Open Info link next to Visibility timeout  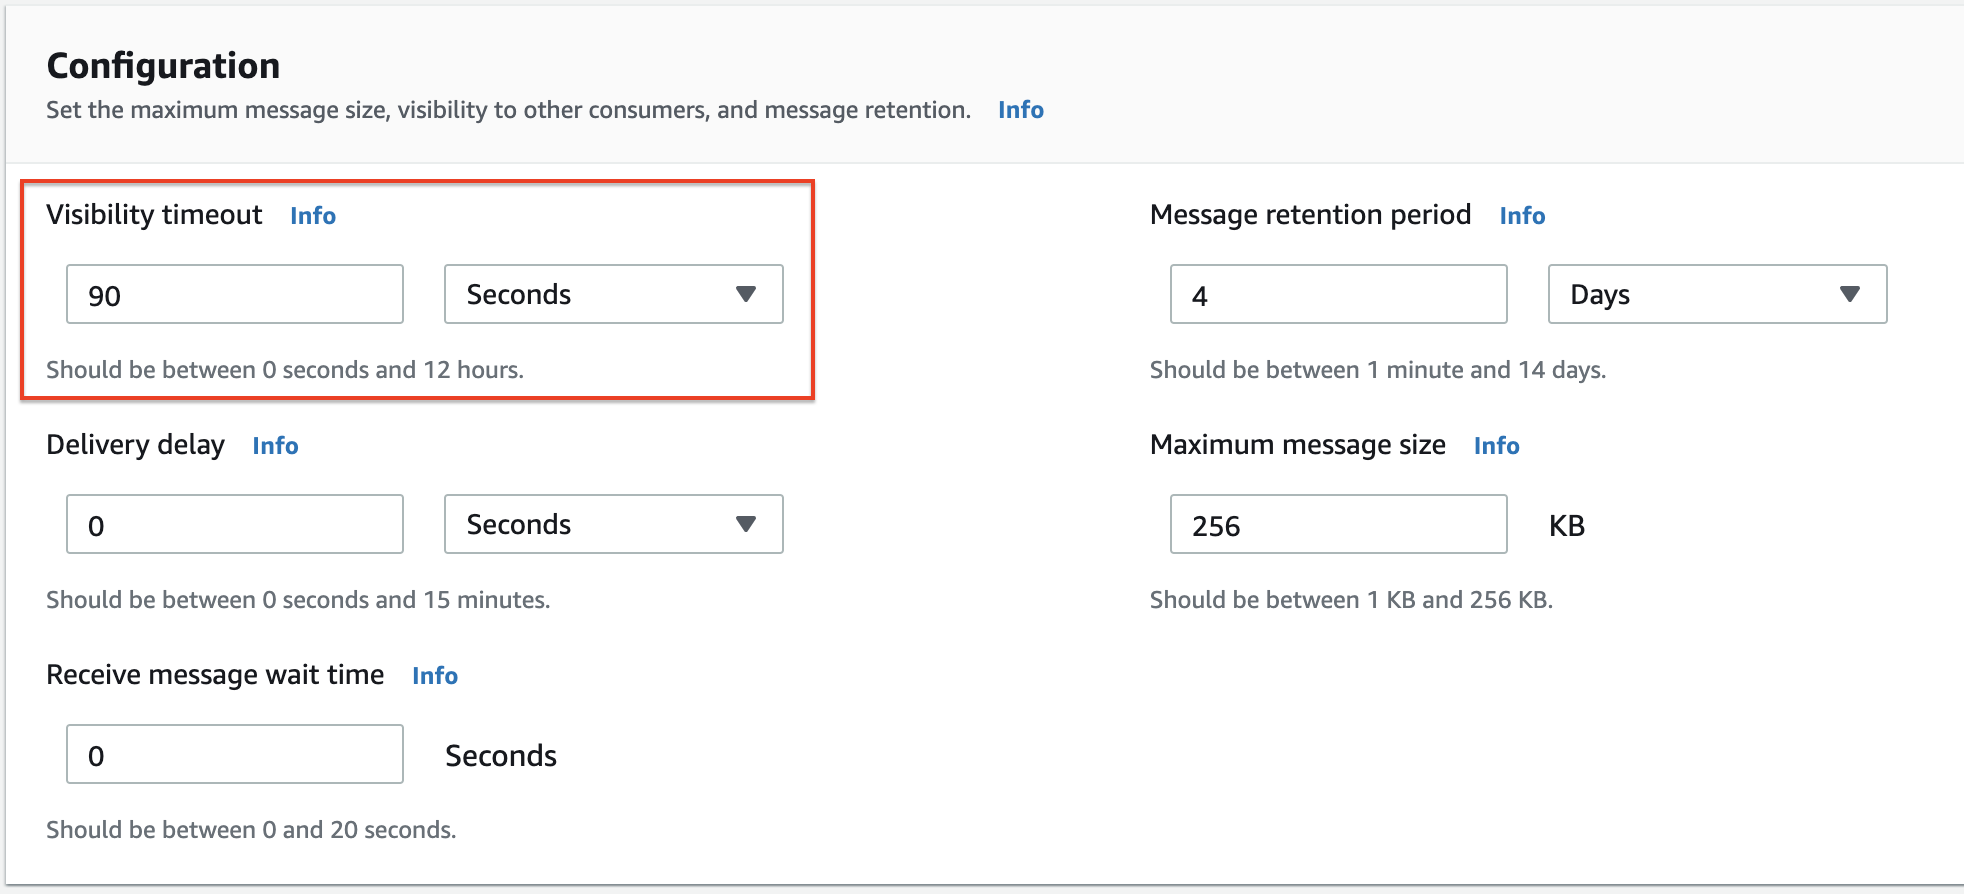(x=313, y=216)
